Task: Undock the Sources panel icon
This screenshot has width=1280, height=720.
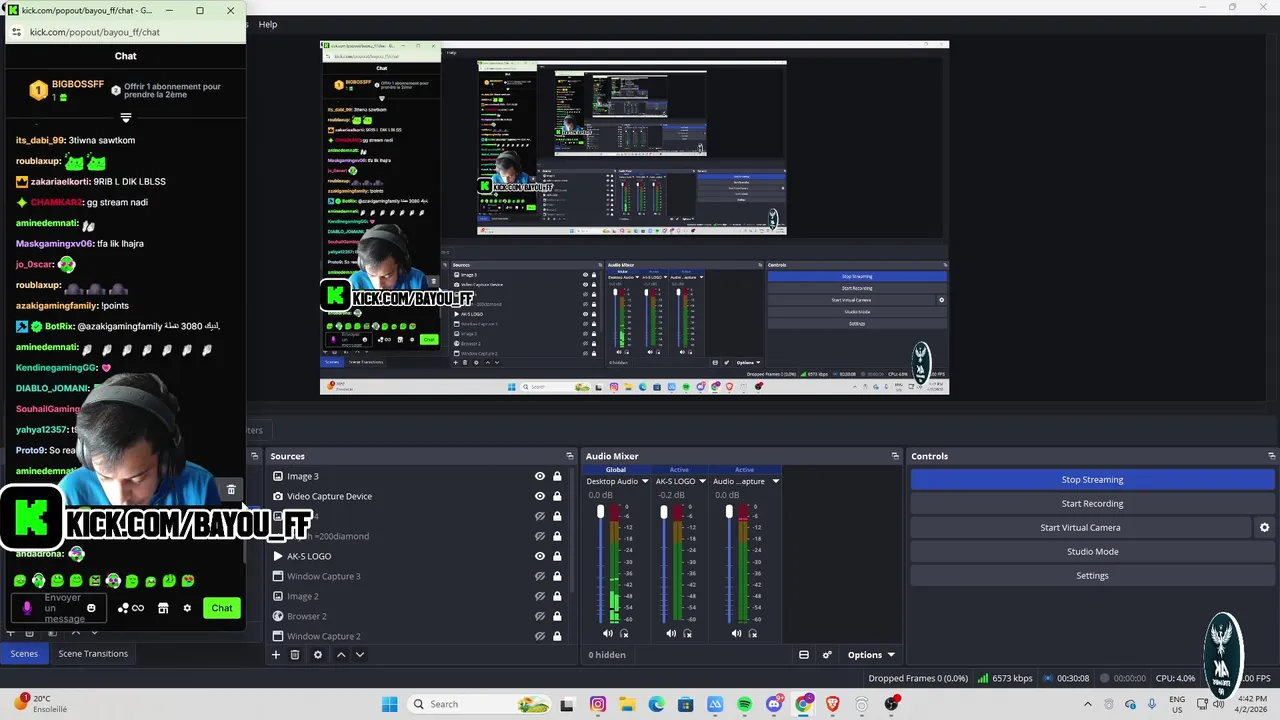Action: tap(570, 456)
